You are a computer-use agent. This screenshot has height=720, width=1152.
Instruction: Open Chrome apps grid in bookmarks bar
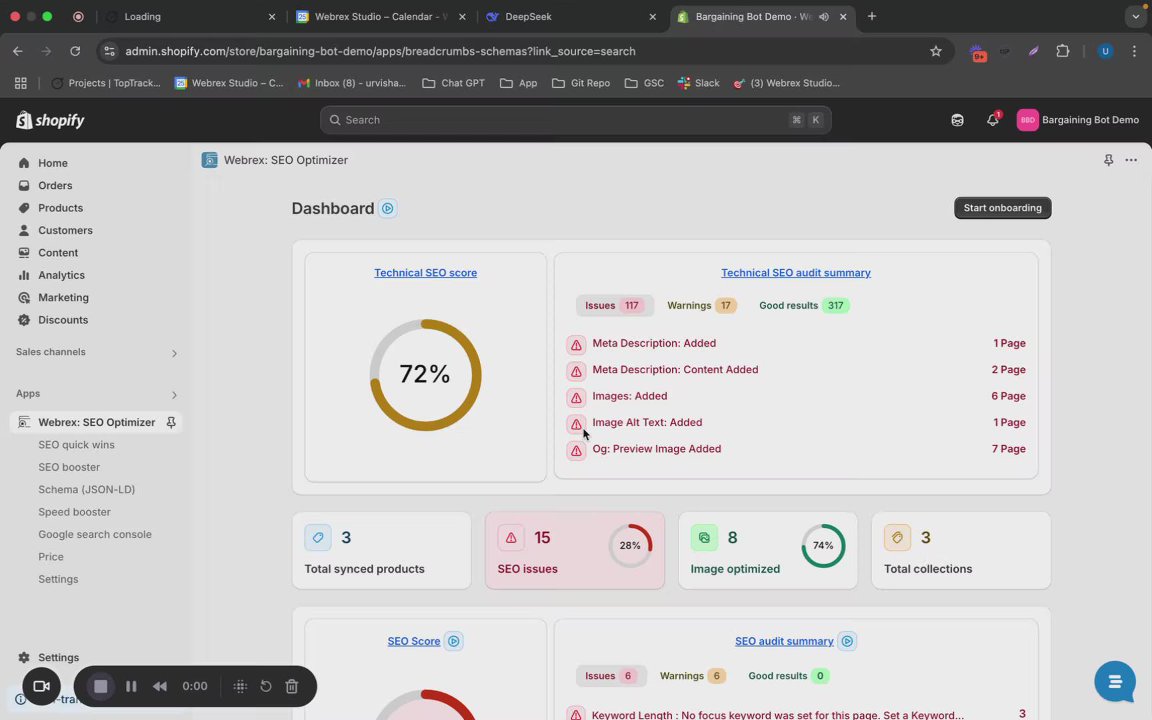point(21,83)
